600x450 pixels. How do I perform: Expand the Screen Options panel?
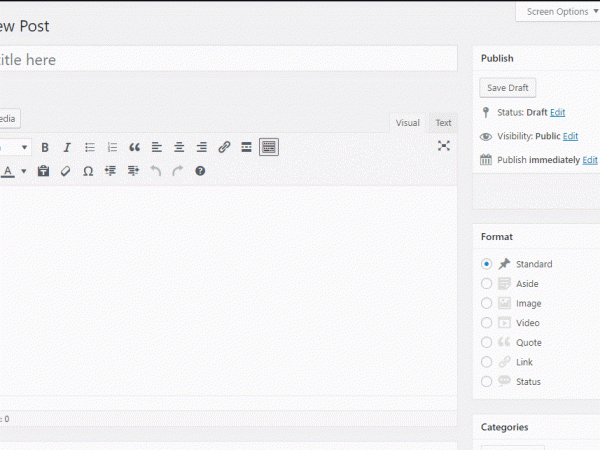(x=558, y=12)
